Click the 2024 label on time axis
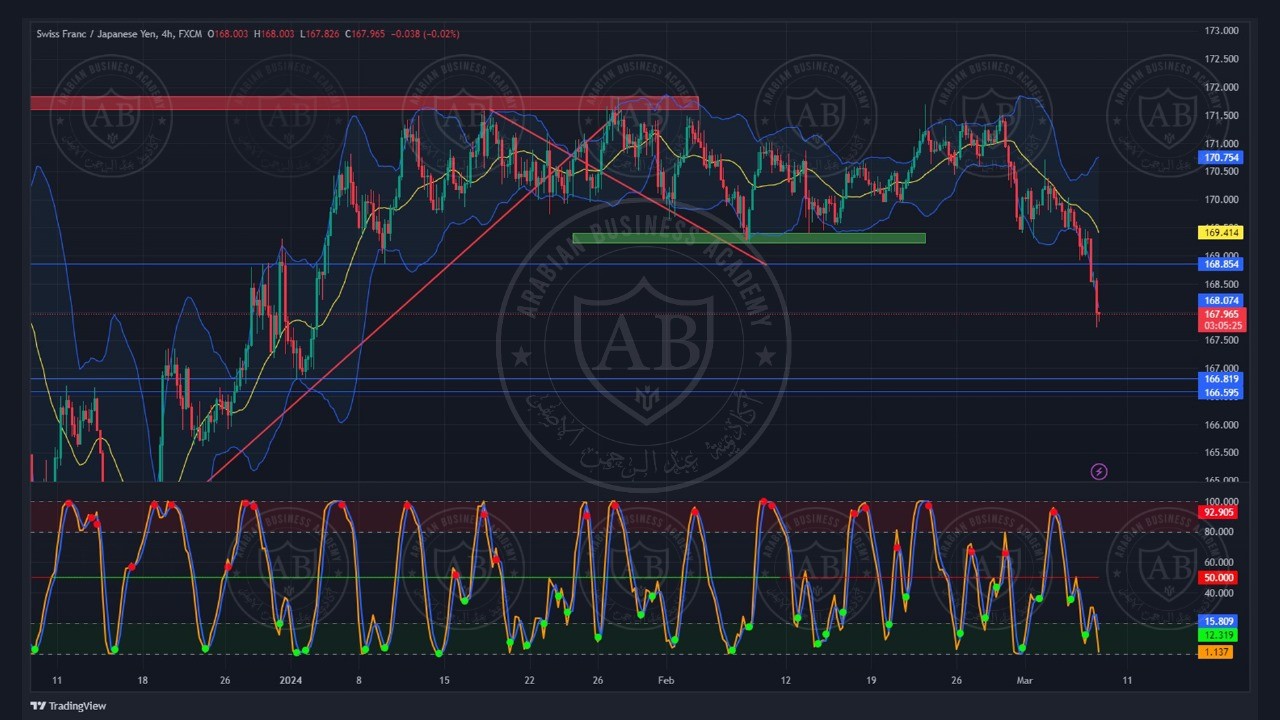This screenshot has height=720, width=1280. 290,680
